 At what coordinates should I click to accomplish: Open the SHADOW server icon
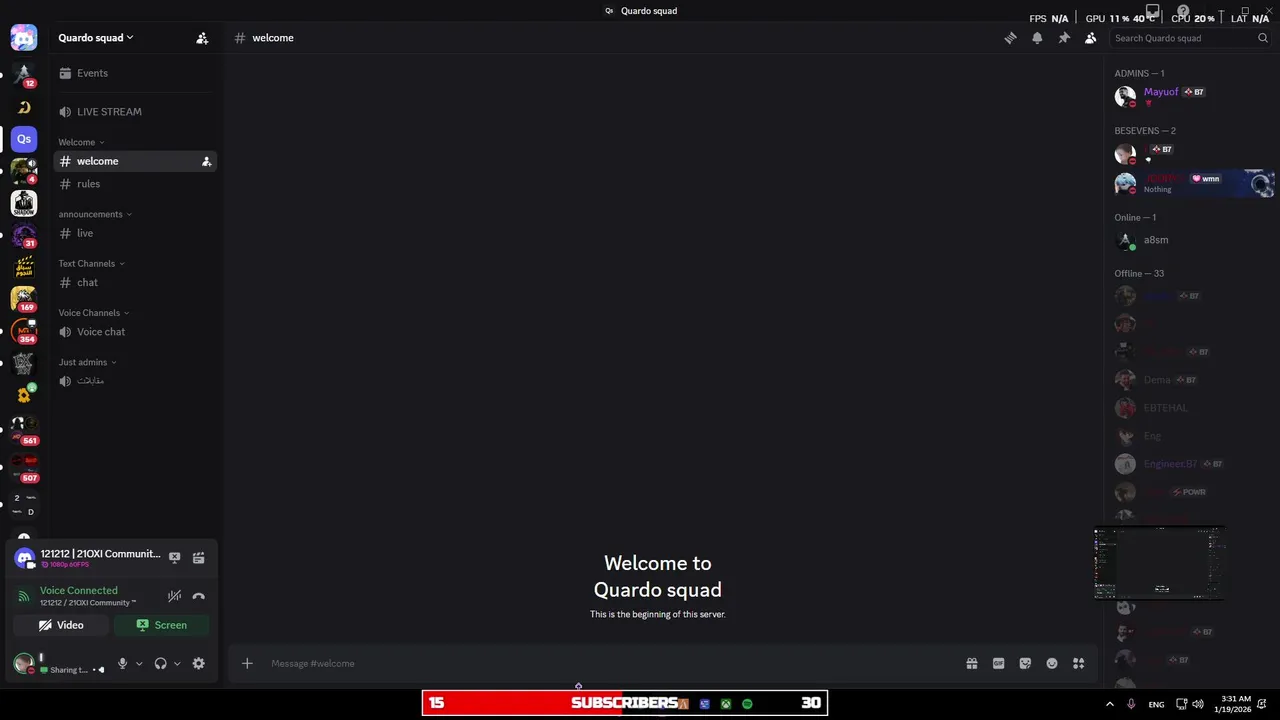pos(24,203)
